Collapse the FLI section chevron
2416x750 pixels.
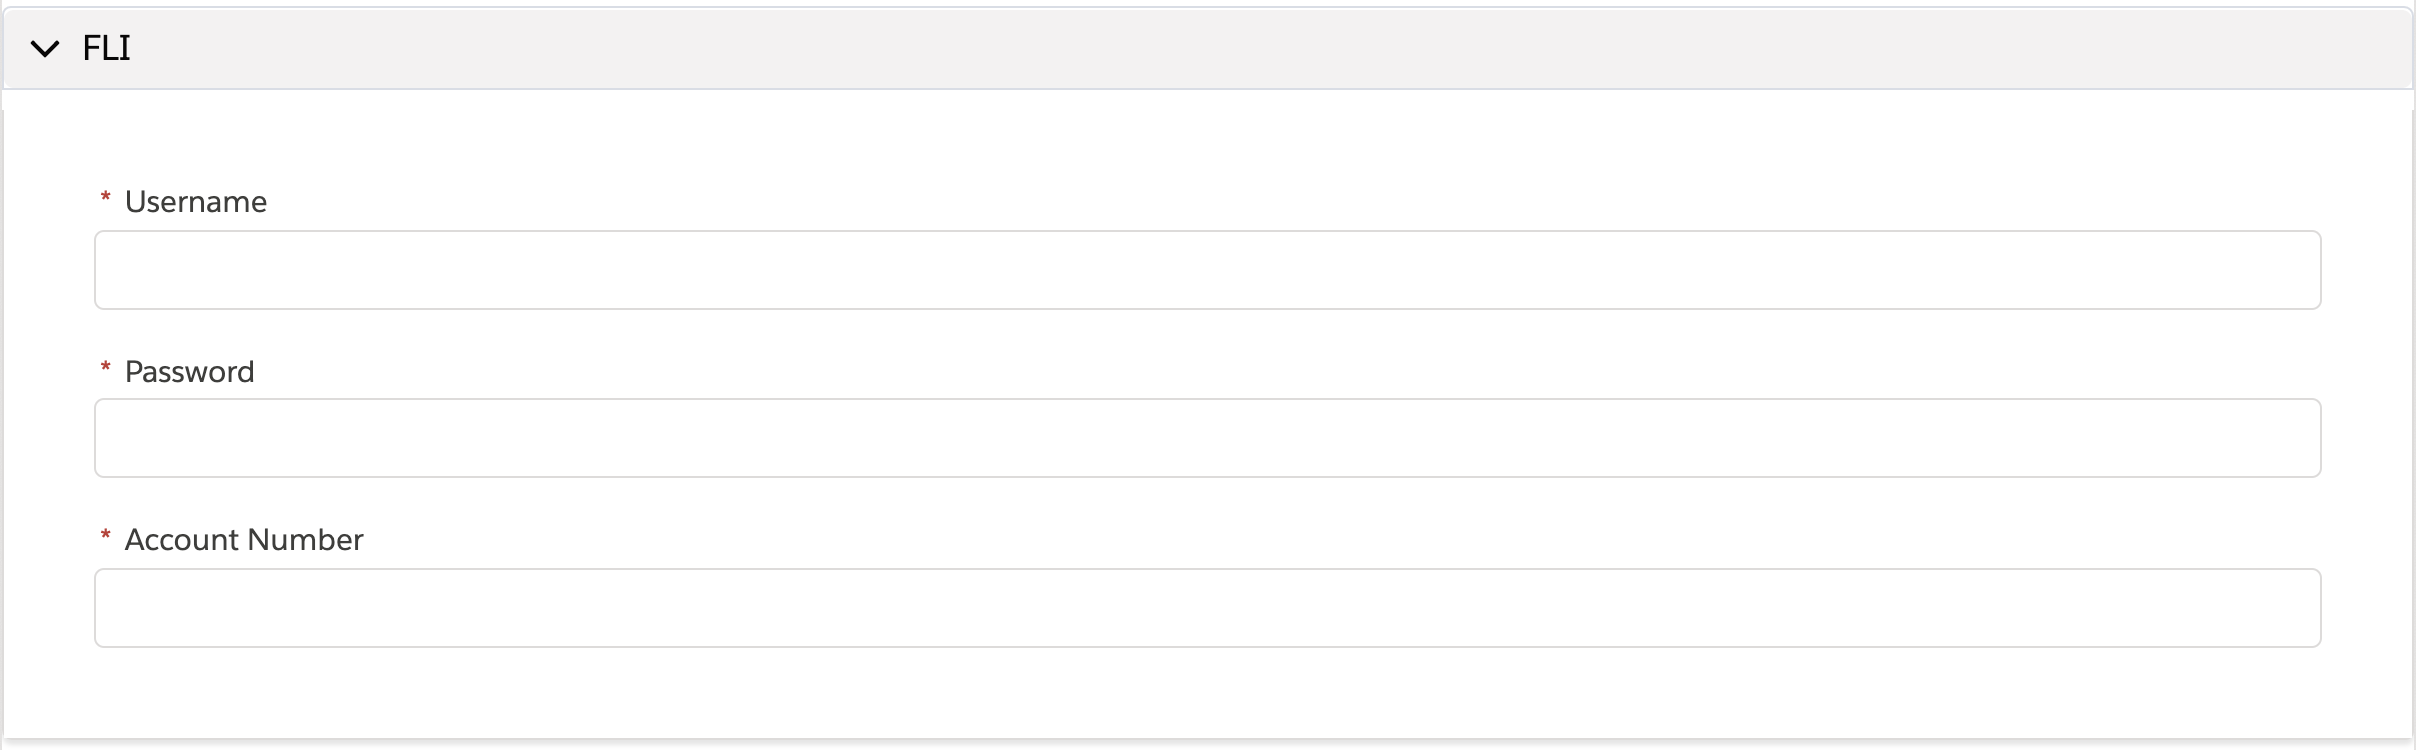coord(45,48)
